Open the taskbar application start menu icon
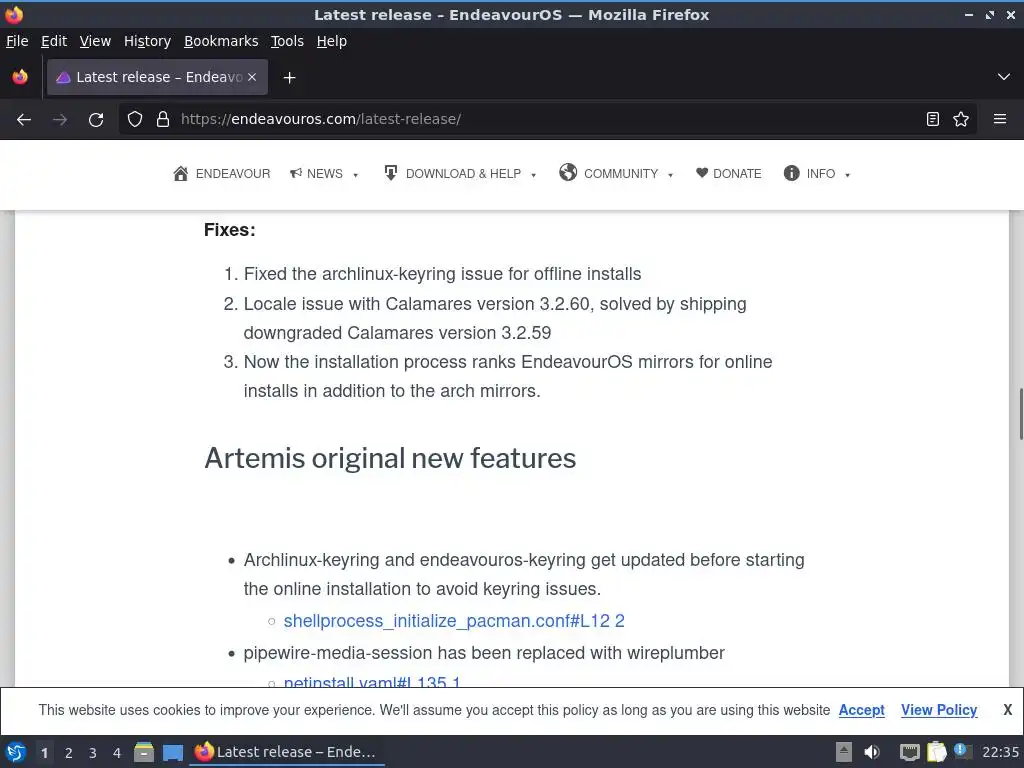Image resolution: width=1024 pixels, height=768 pixels. coord(16,752)
